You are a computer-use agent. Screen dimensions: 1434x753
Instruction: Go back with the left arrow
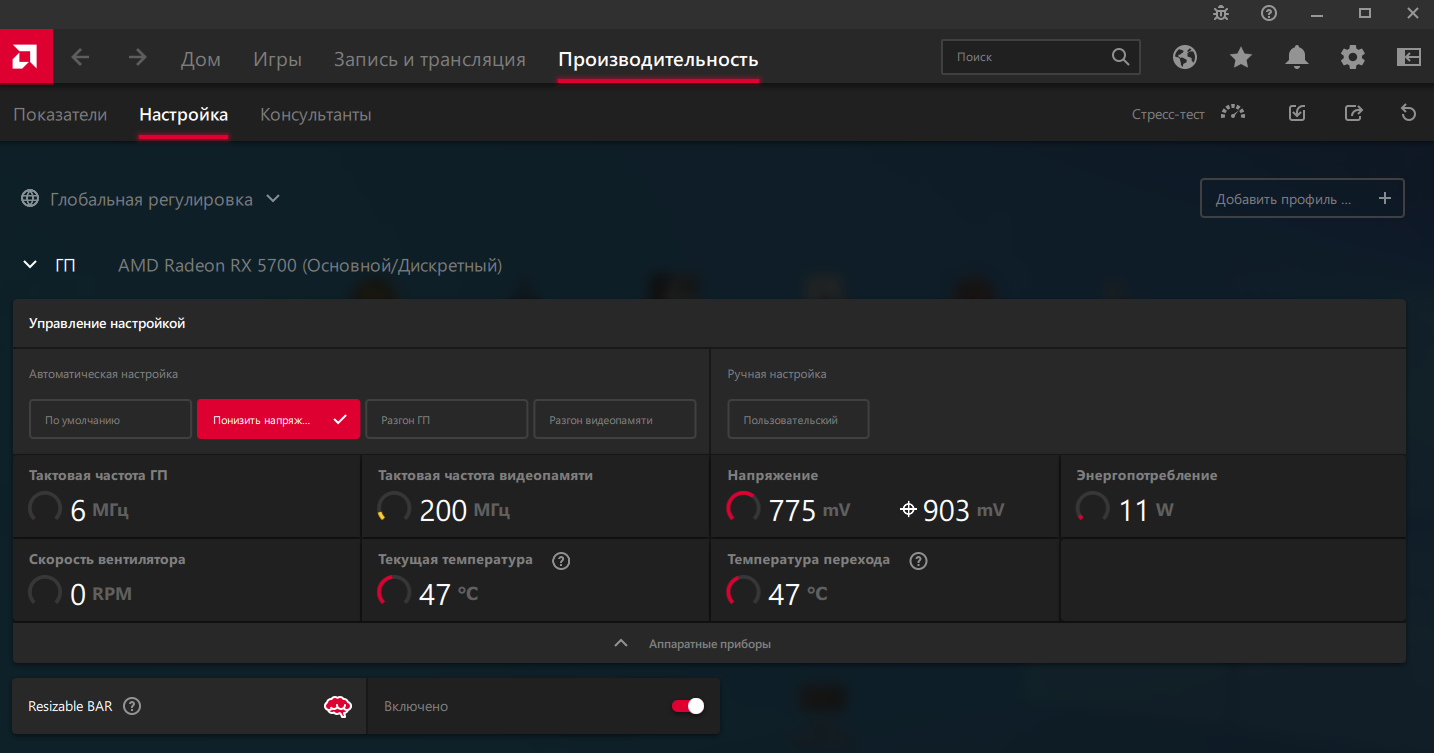pos(80,58)
